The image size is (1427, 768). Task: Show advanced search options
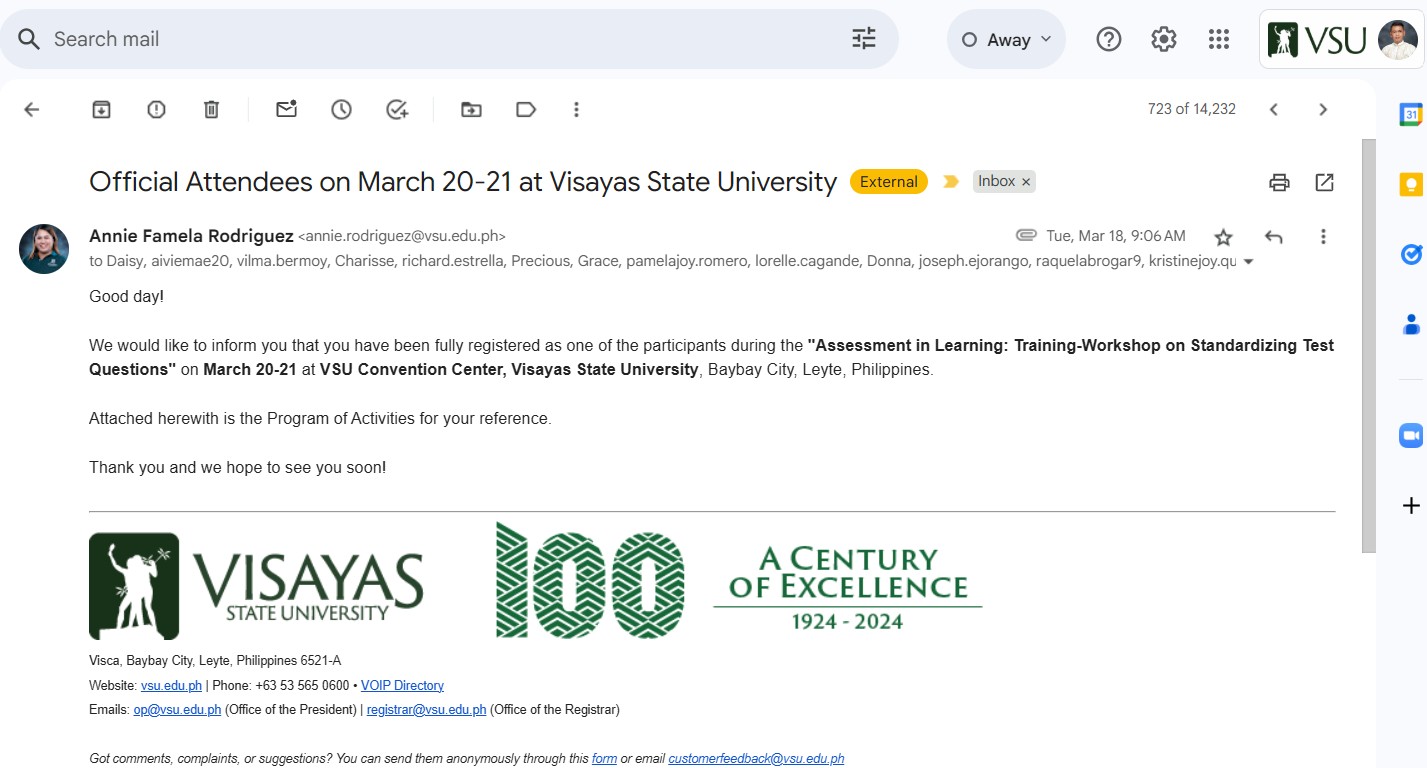coord(863,39)
